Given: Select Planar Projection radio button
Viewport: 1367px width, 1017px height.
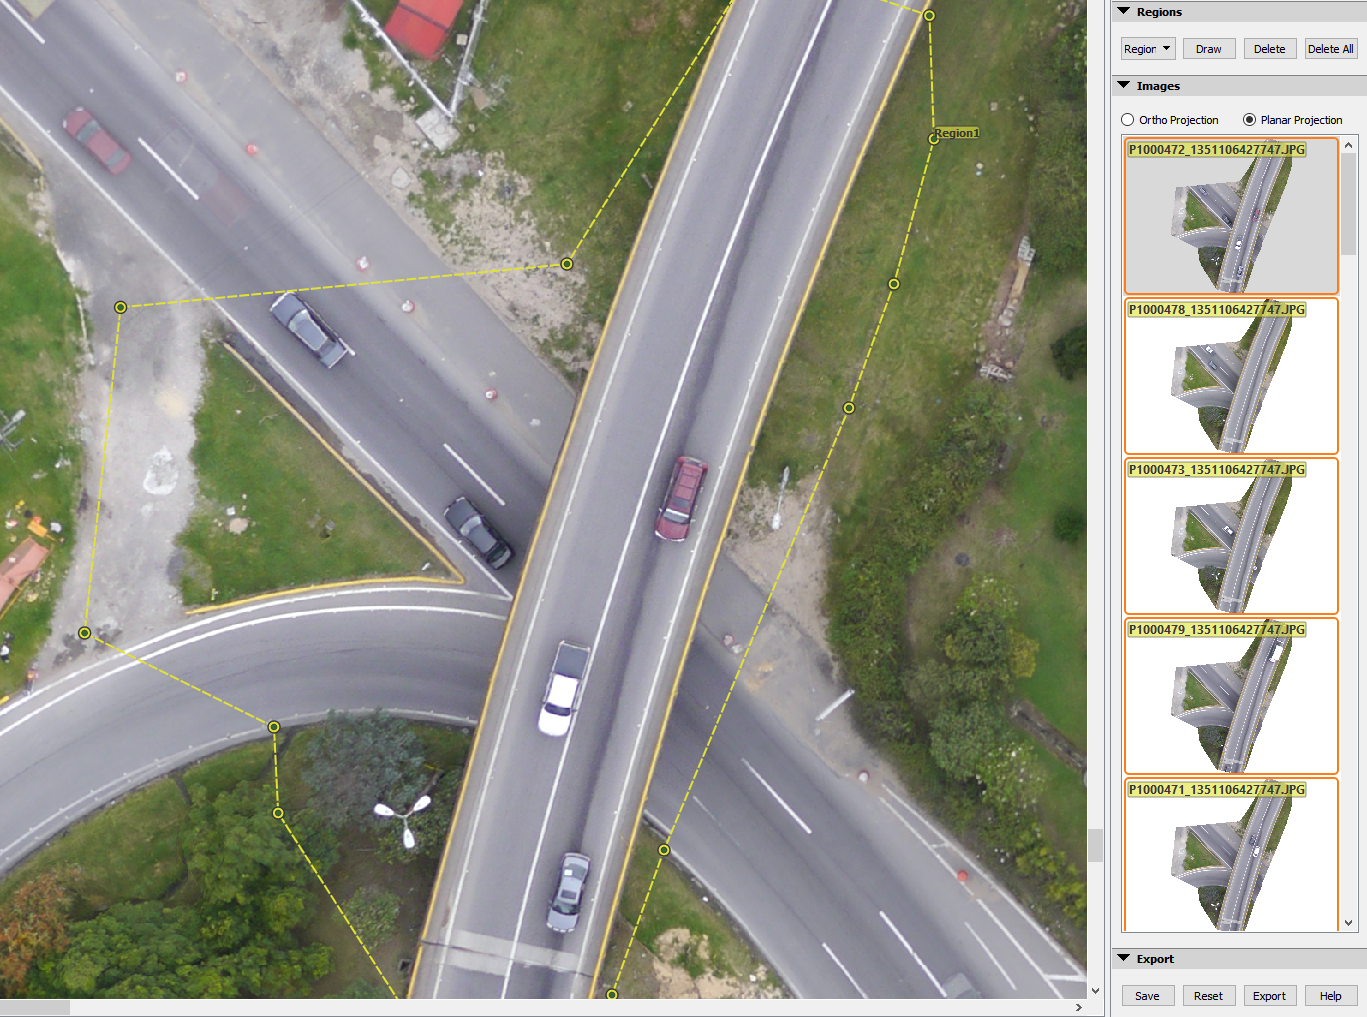Looking at the screenshot, I should click(1249, 120).
